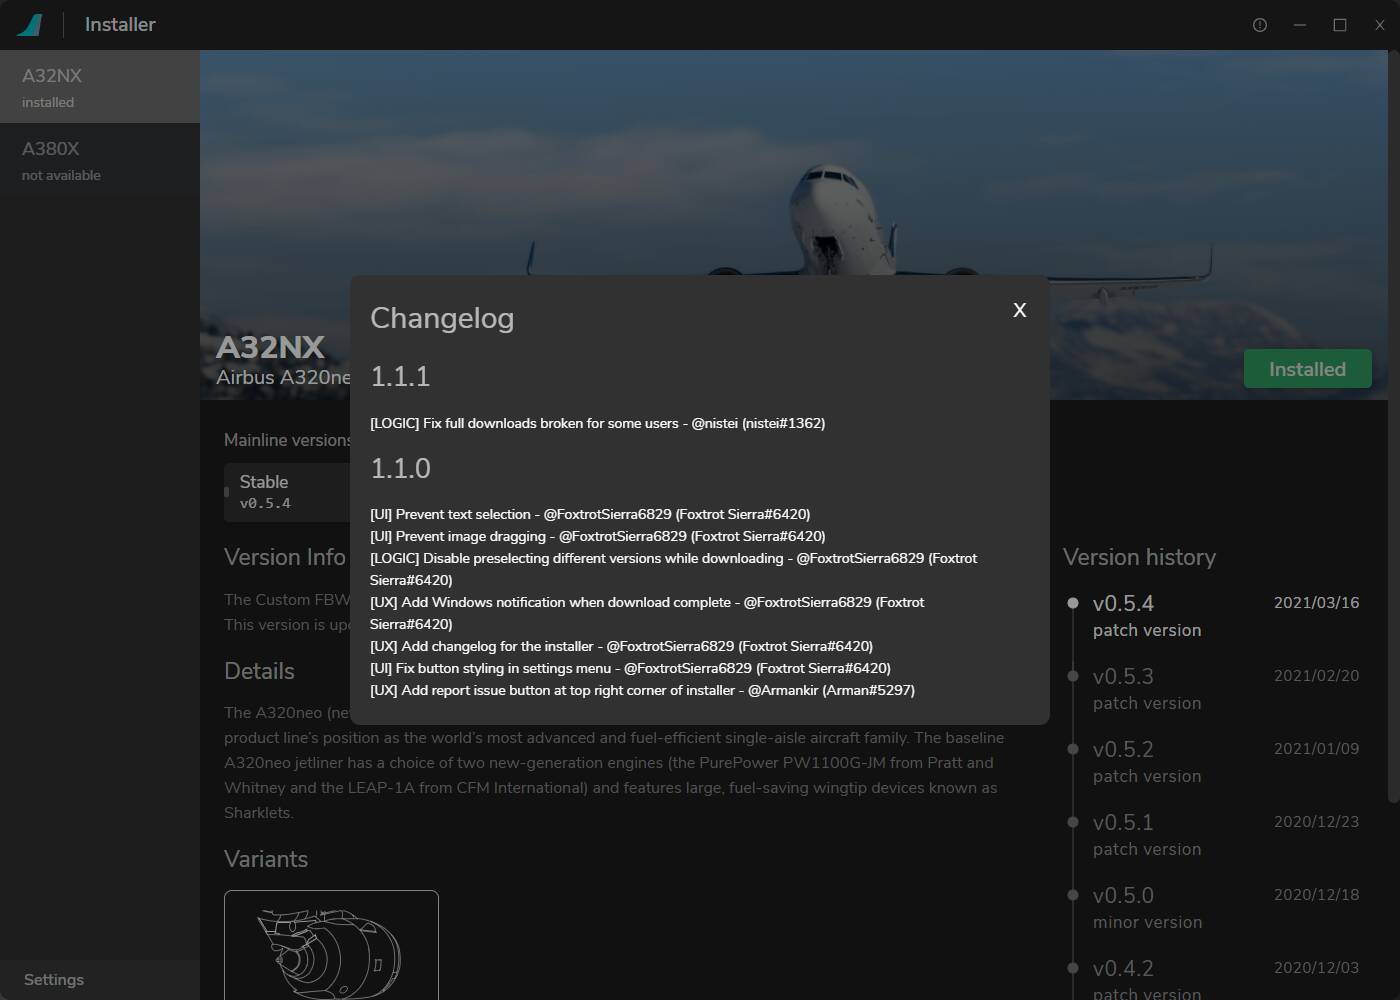1400x1000 pixels.
Task: Minimize the Installer window
Action: 1300,25
